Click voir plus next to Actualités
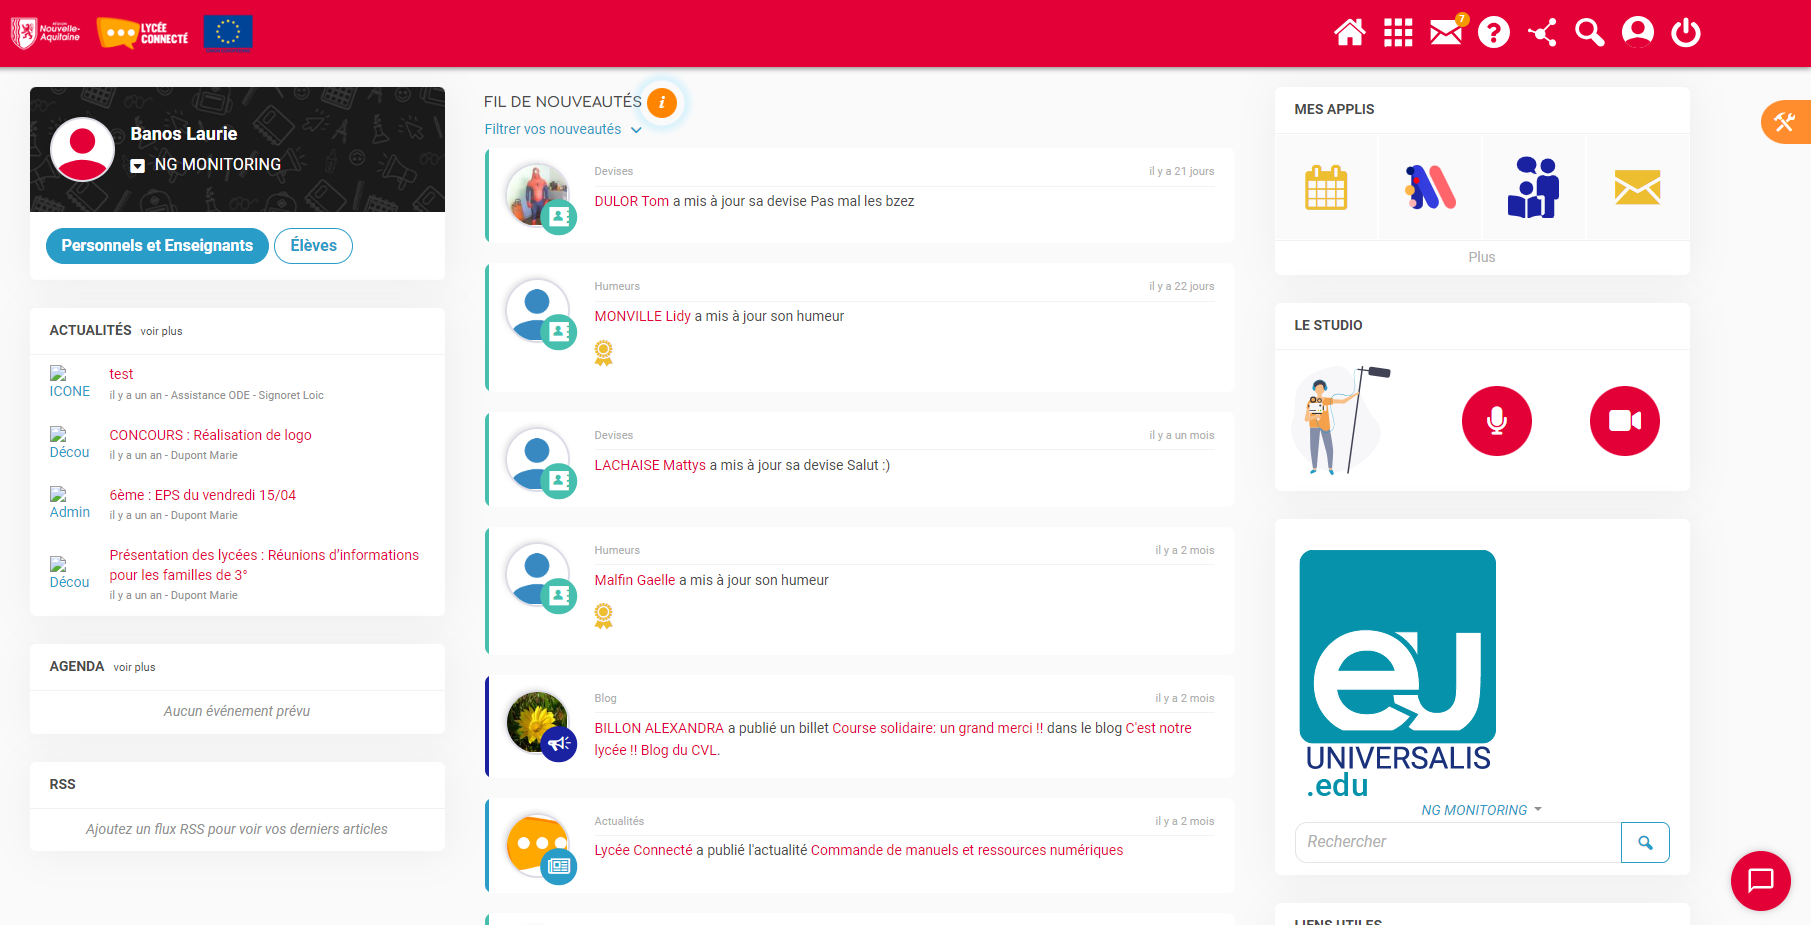This screenshot has height=925, width=1811. [x=161, y=331]
